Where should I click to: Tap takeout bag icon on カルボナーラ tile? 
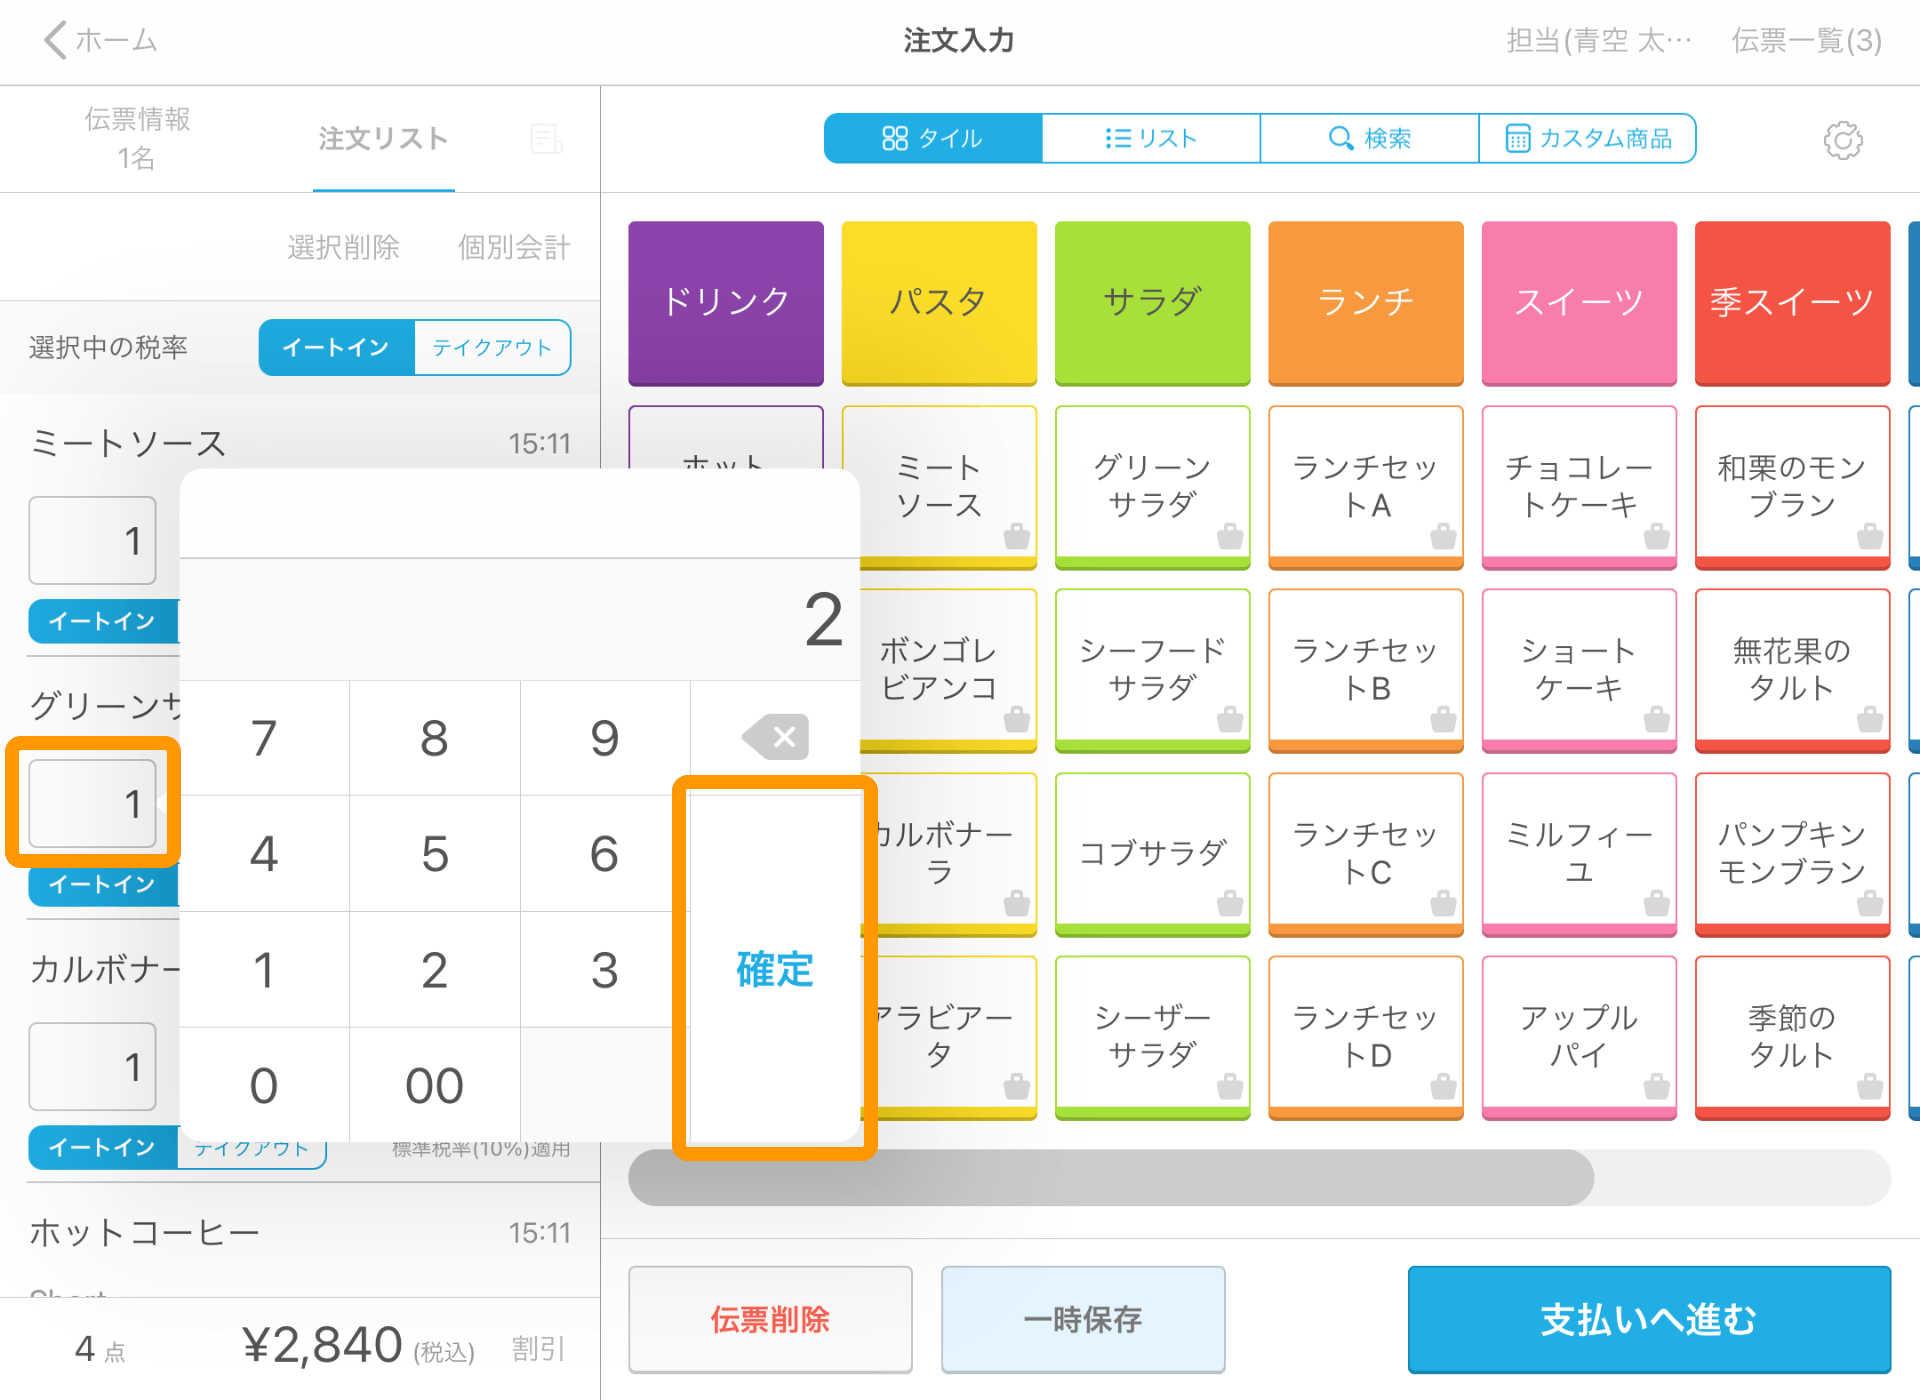coord(1017,903)
